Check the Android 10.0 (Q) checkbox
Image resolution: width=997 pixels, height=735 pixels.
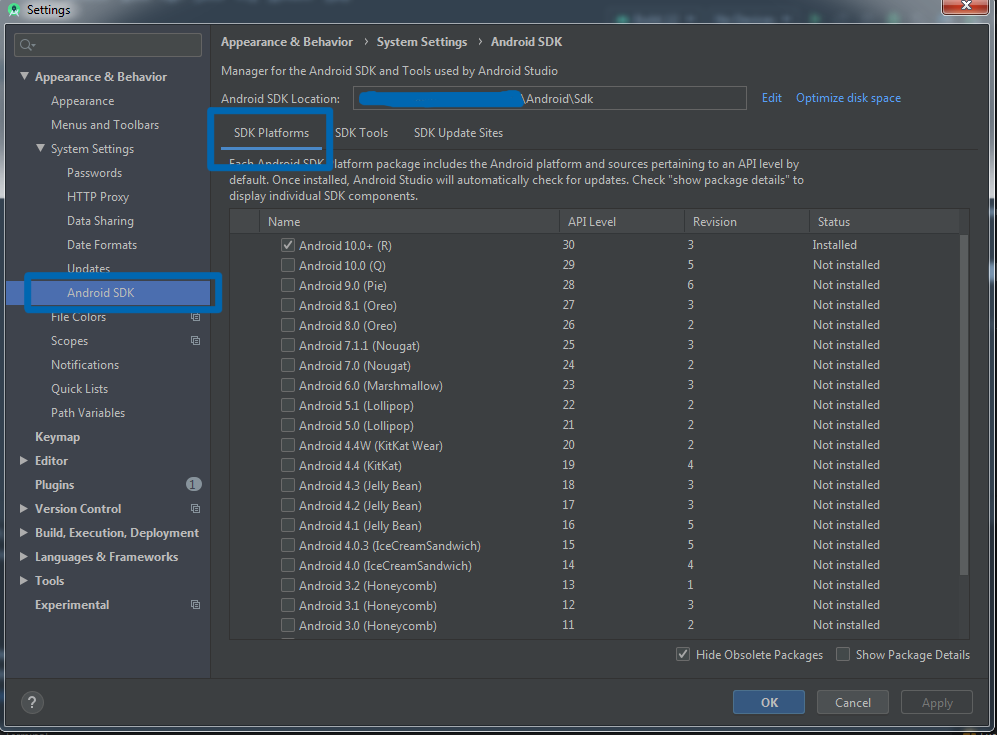[287, 265]
